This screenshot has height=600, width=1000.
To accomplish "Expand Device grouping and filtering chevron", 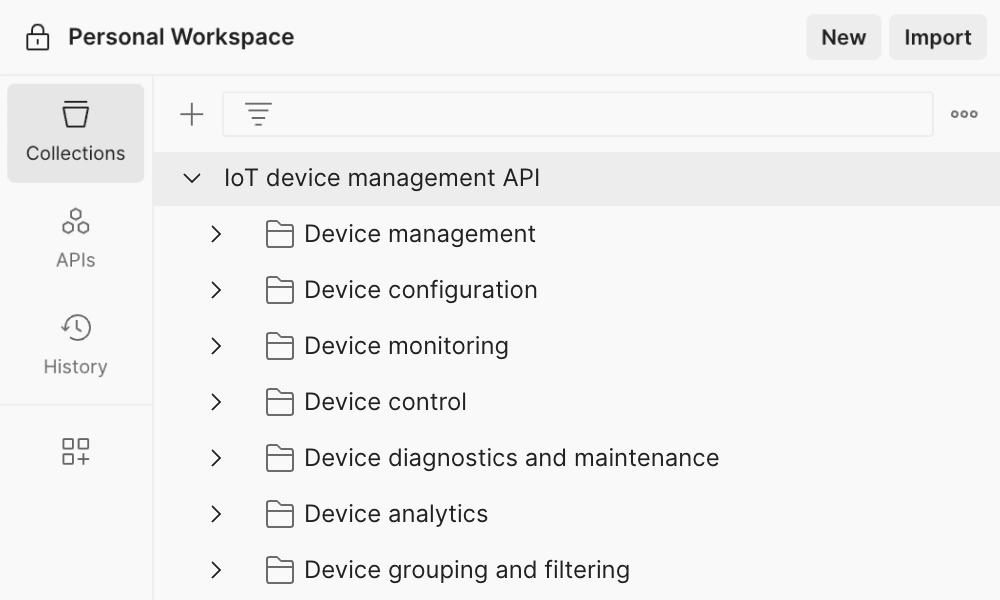I will pyautogui.click(x=216, y=570).
